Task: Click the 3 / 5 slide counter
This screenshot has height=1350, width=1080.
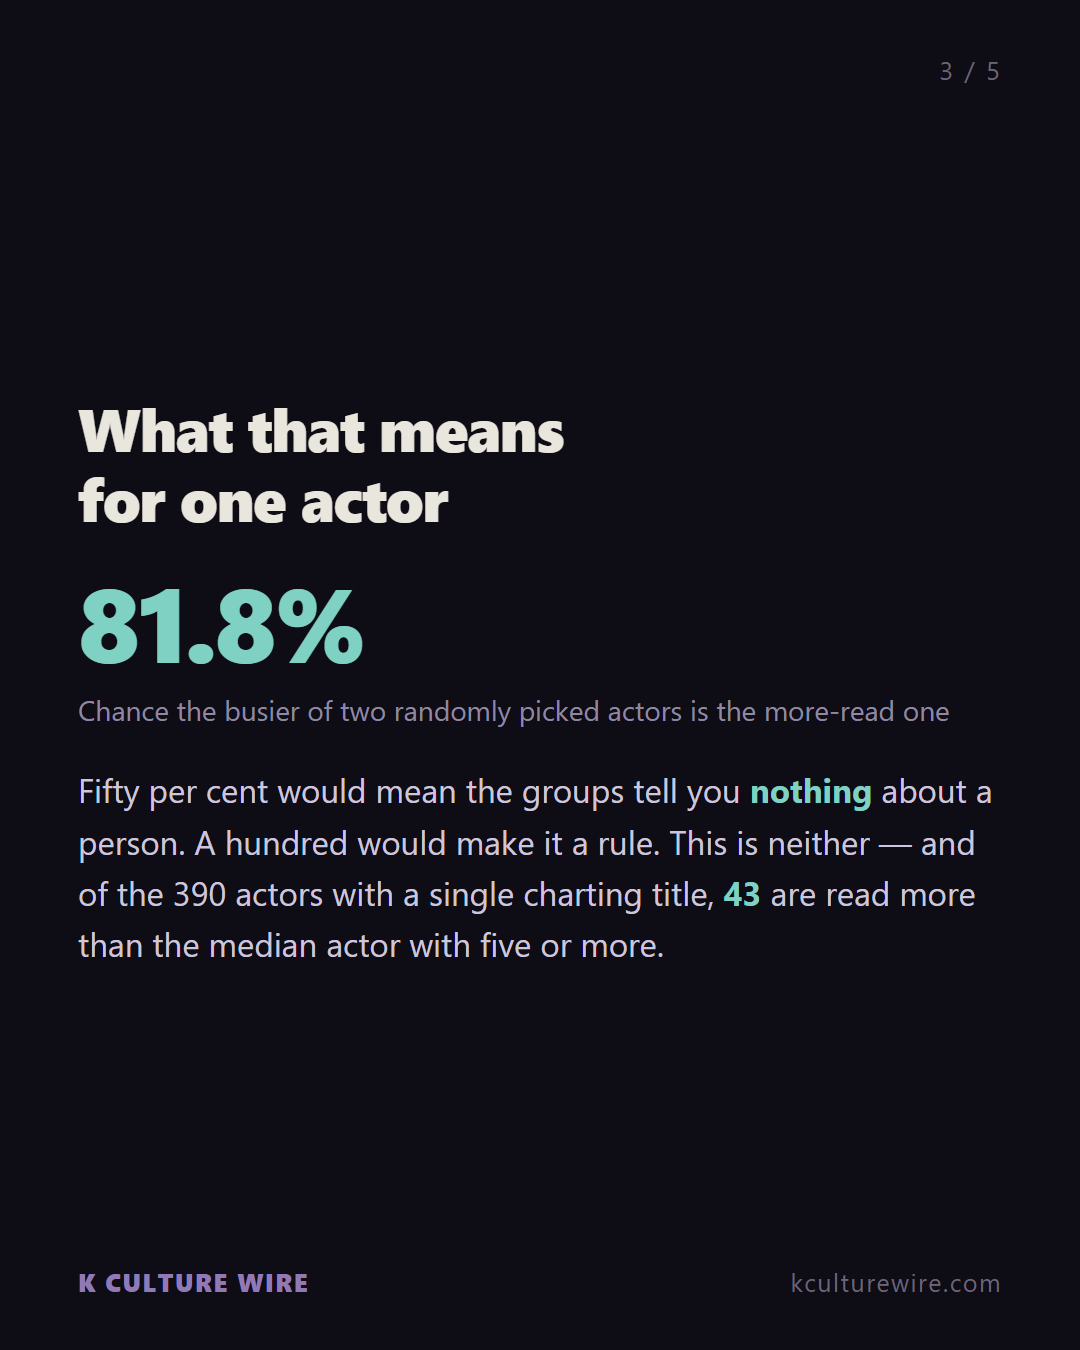Action: (969, 72)
